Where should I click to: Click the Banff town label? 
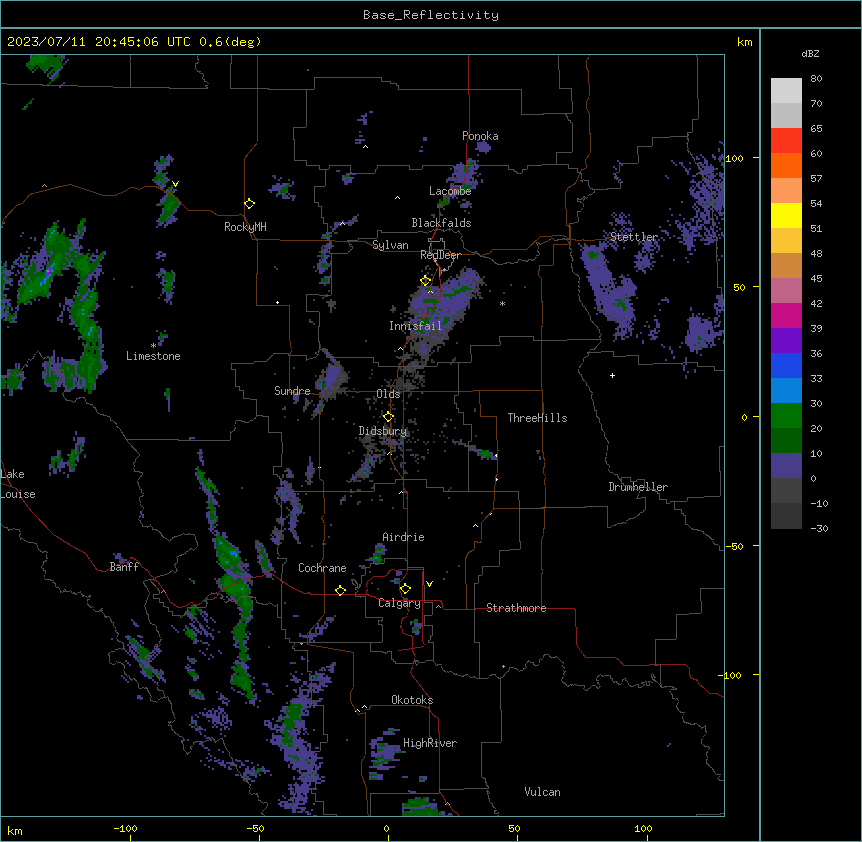[124, 567]
